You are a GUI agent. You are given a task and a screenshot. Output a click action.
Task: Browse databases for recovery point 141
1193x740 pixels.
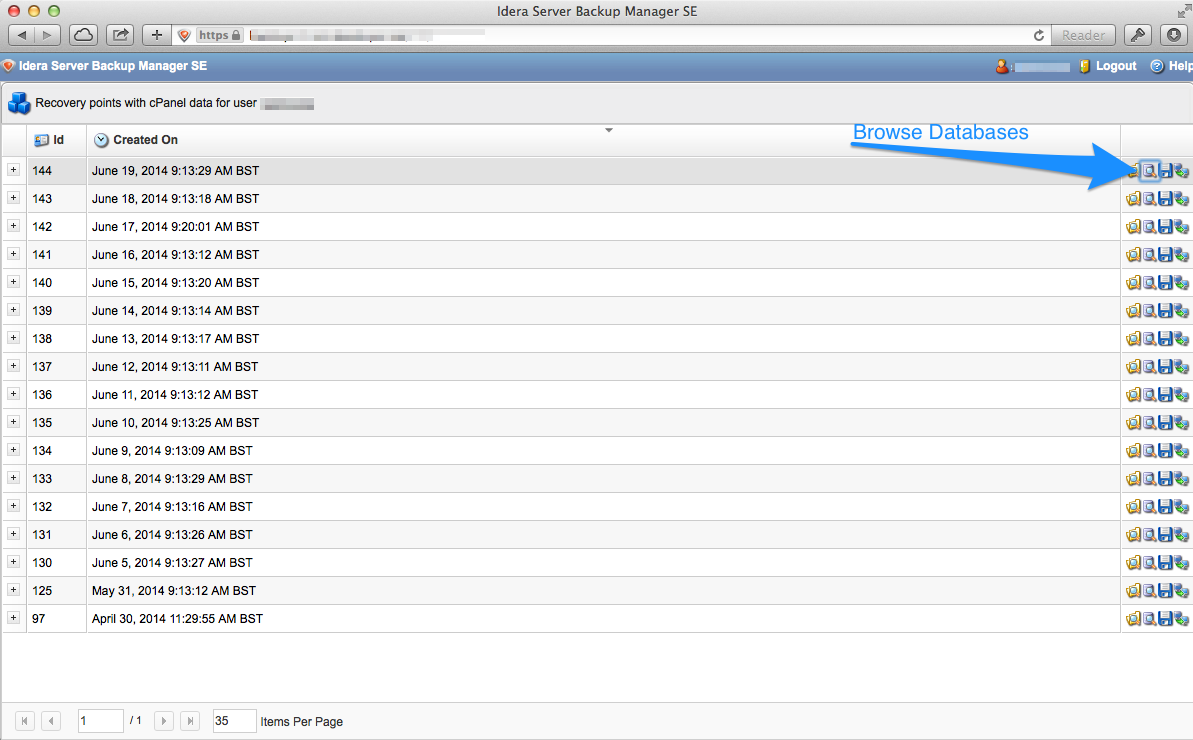[1150, 255]
